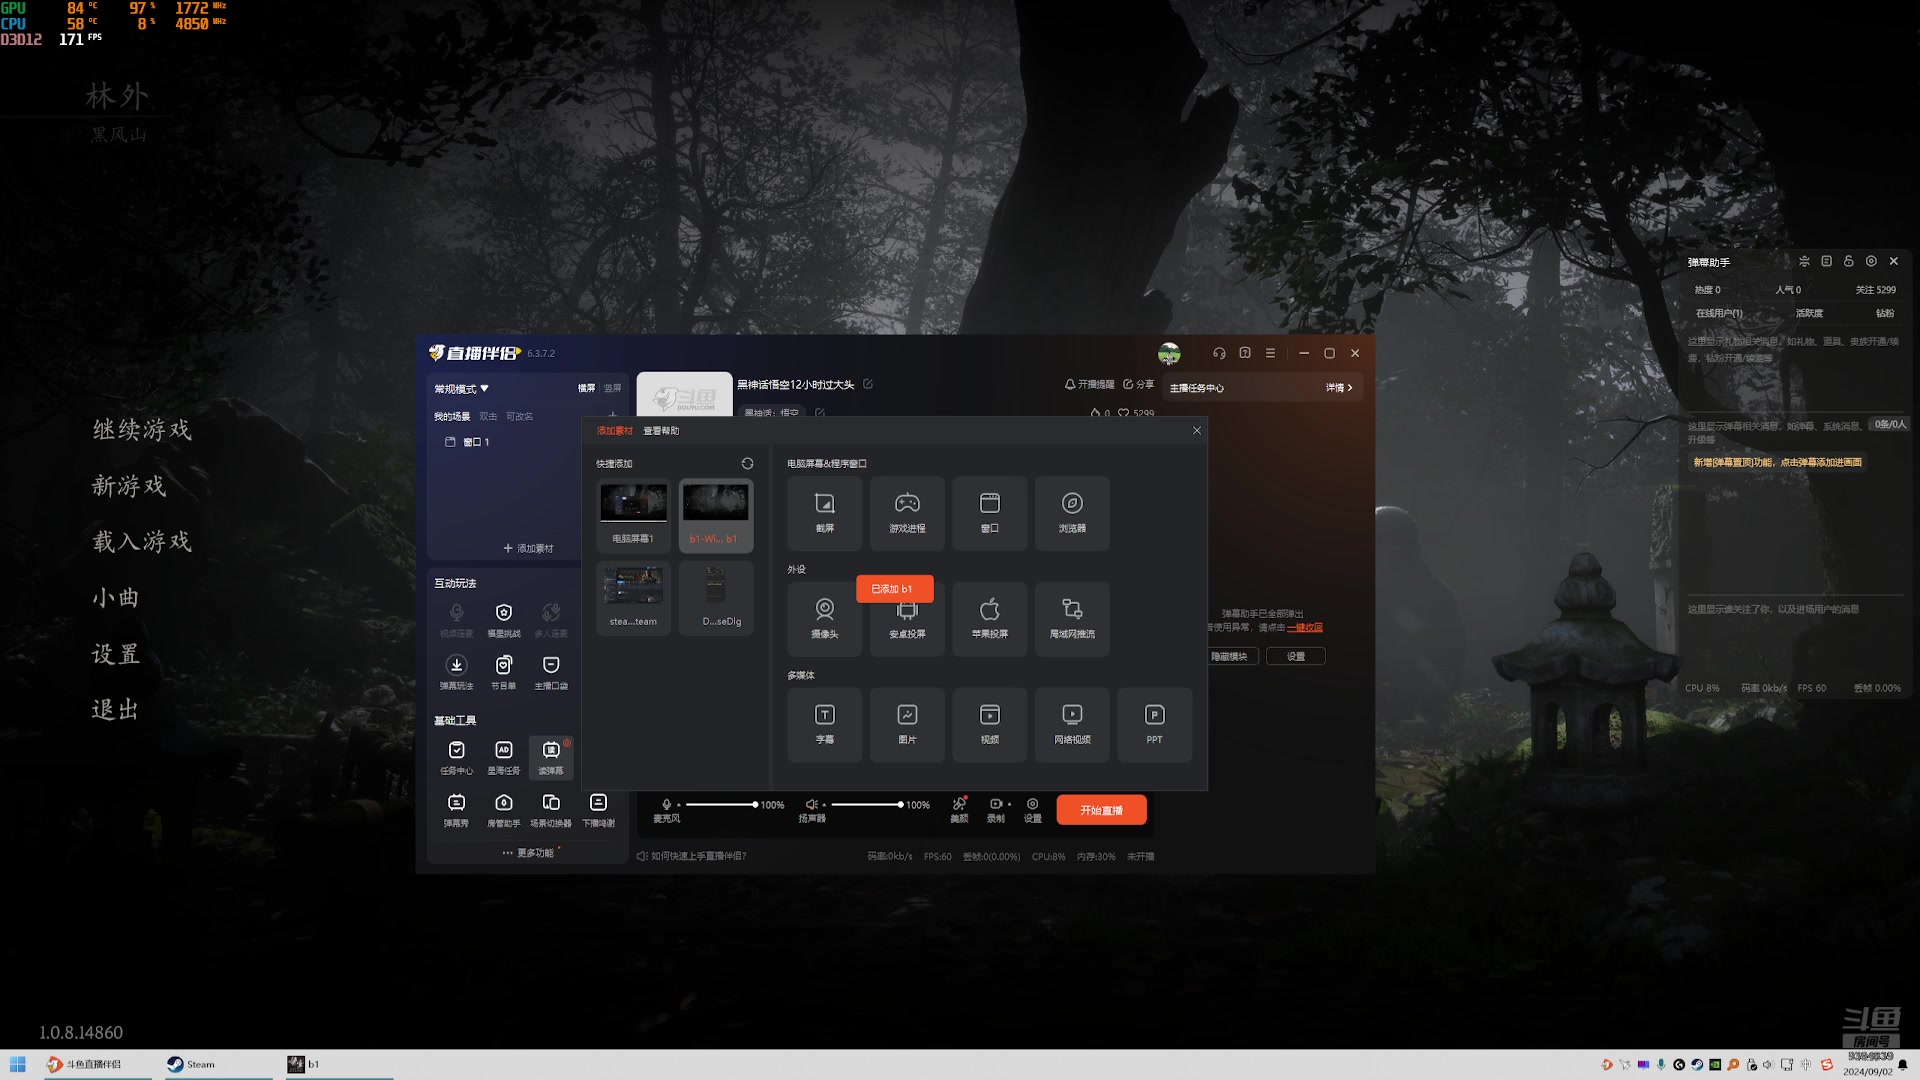Mute the 扬声器 speaker

click(812, 804)
